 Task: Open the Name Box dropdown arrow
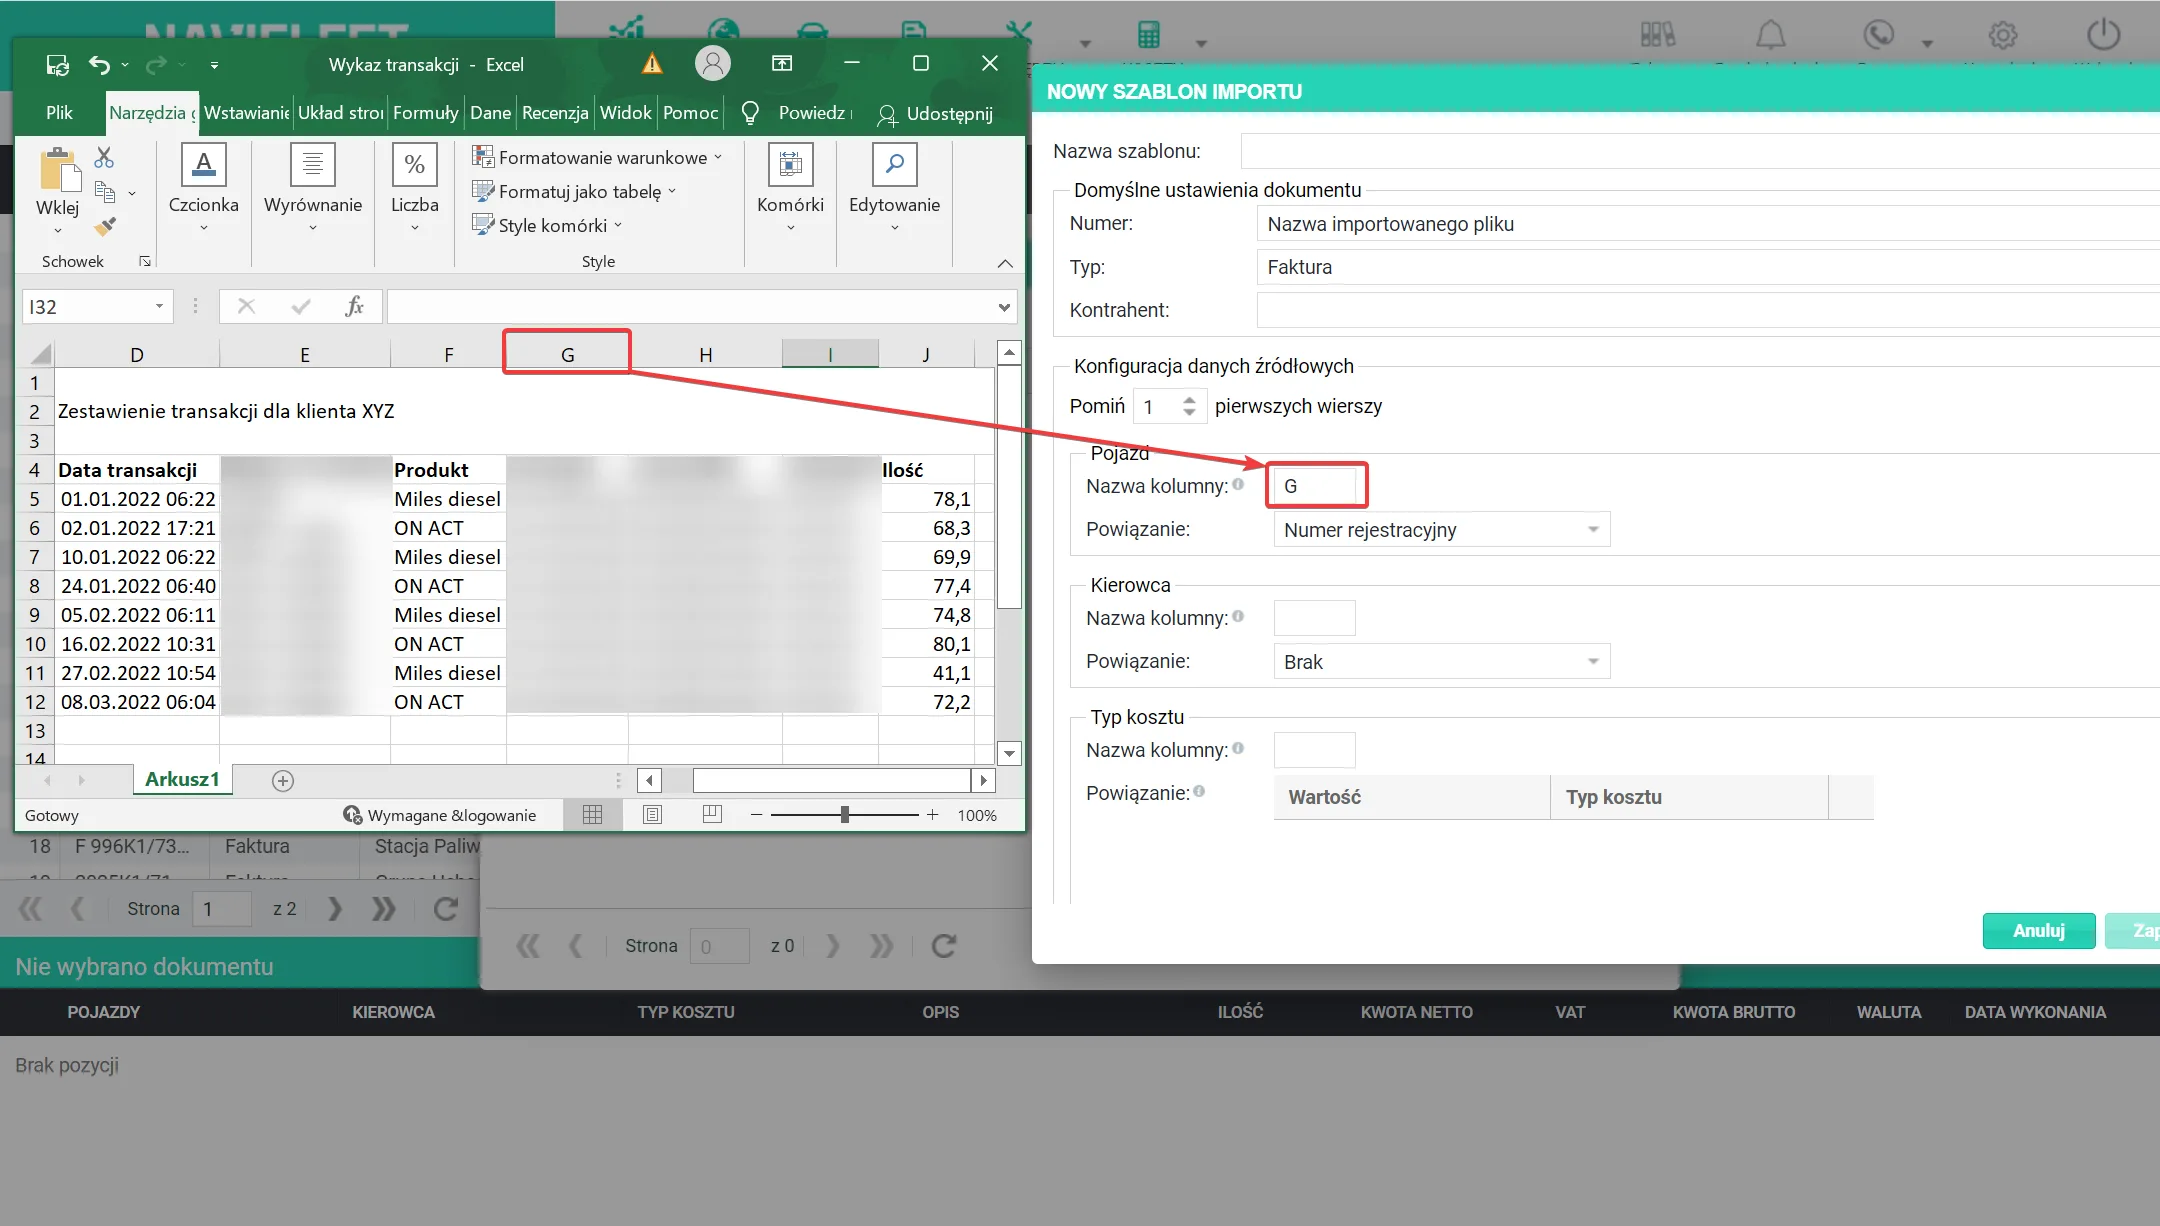tap(159, 306)
